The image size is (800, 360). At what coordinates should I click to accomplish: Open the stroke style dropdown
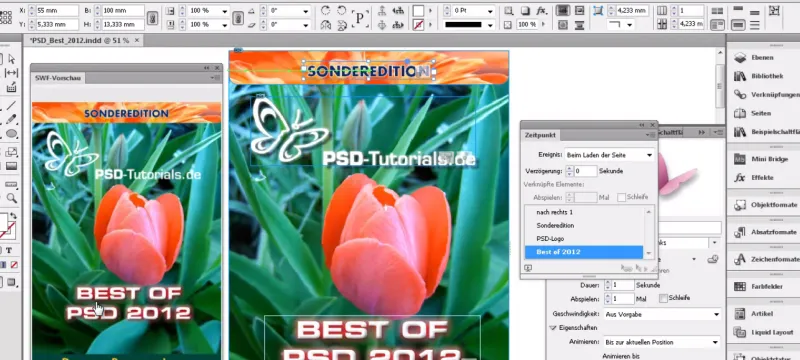[490, 24]
